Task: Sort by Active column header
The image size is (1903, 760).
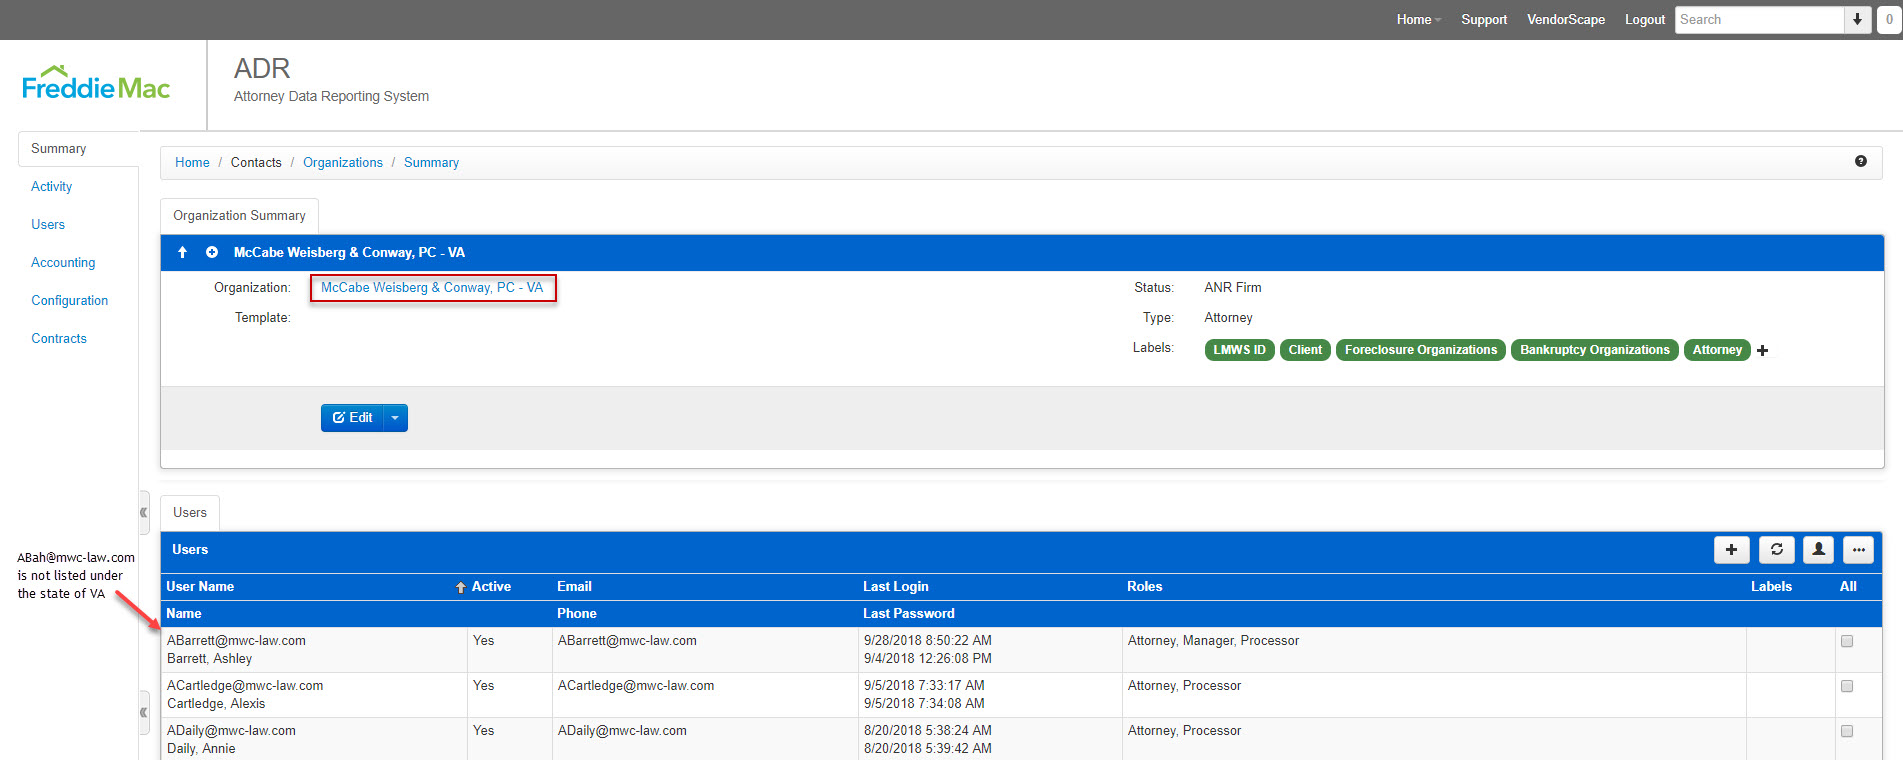Action: click(x=491, y=587)
